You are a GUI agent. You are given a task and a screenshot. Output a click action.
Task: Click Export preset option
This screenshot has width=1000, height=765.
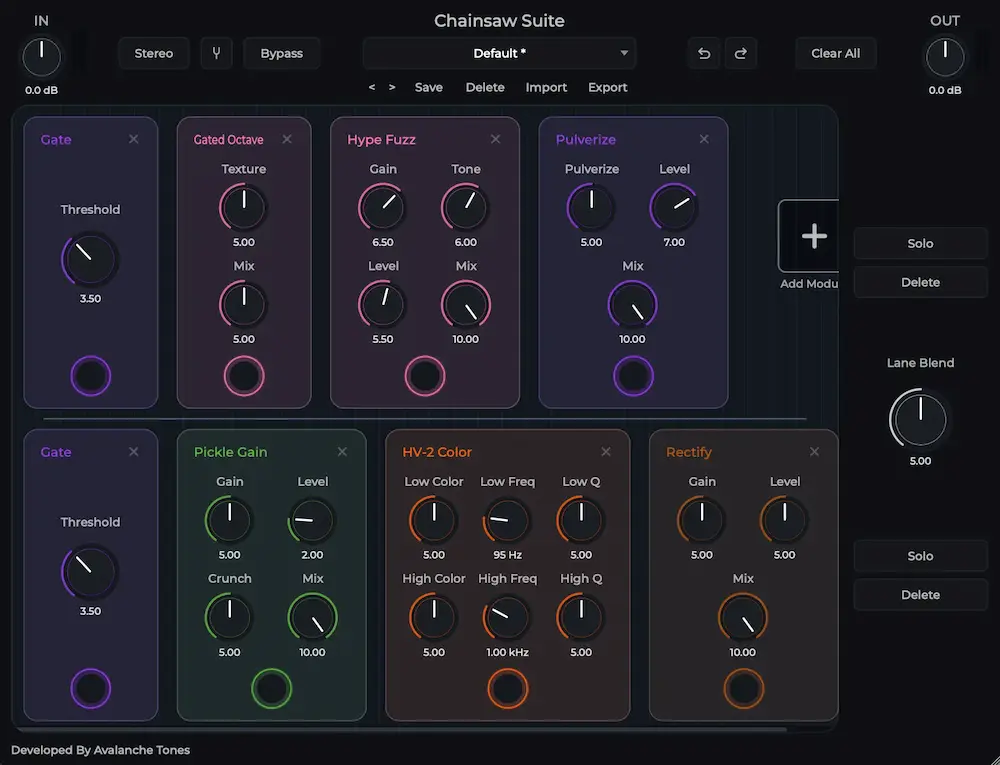click(607, 87)
